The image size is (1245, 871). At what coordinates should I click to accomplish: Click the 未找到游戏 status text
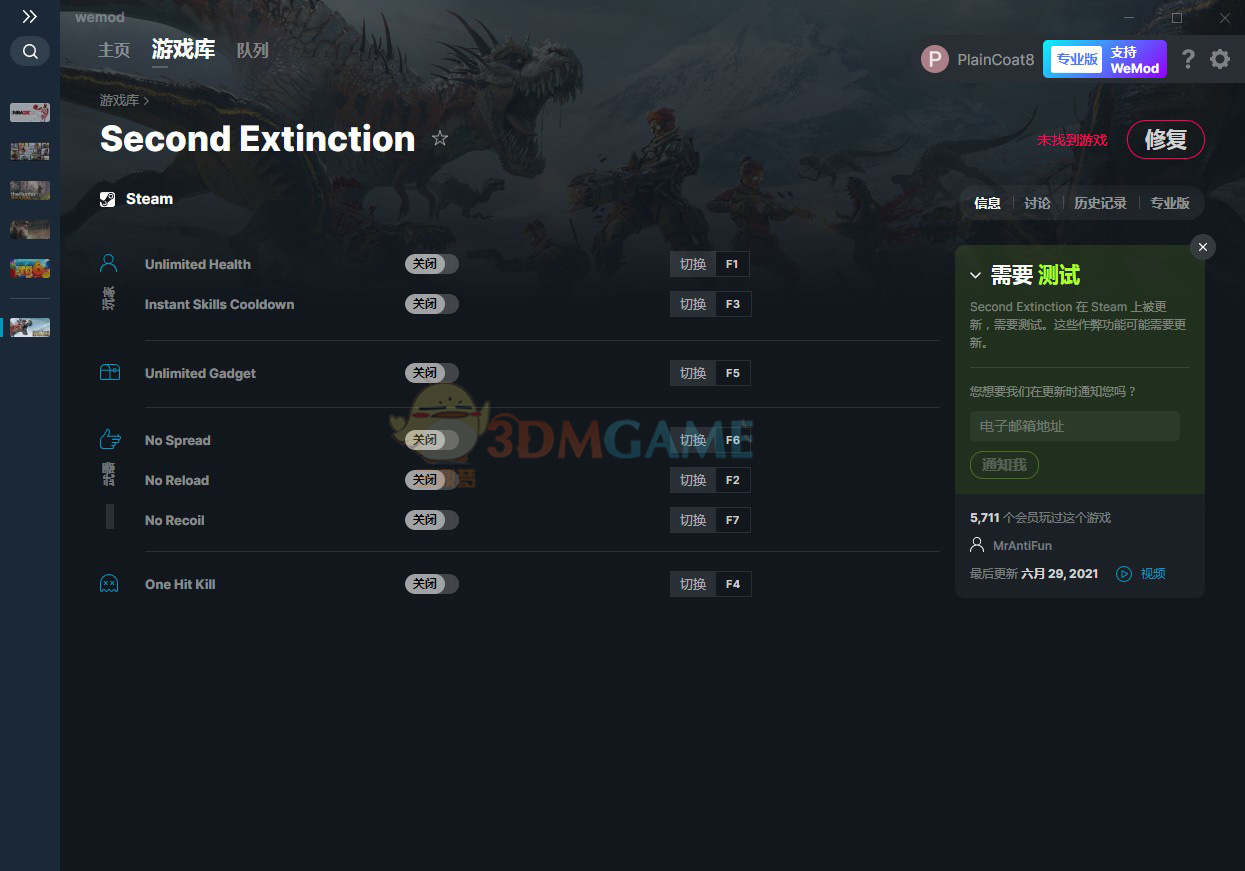pyautogui.click(x=1072, y=140)
